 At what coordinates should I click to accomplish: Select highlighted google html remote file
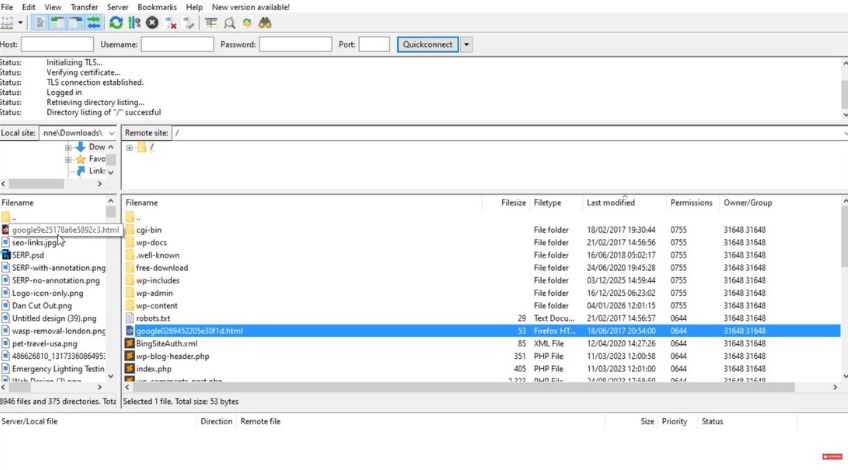pyautogui.click(x=482, y=331)
